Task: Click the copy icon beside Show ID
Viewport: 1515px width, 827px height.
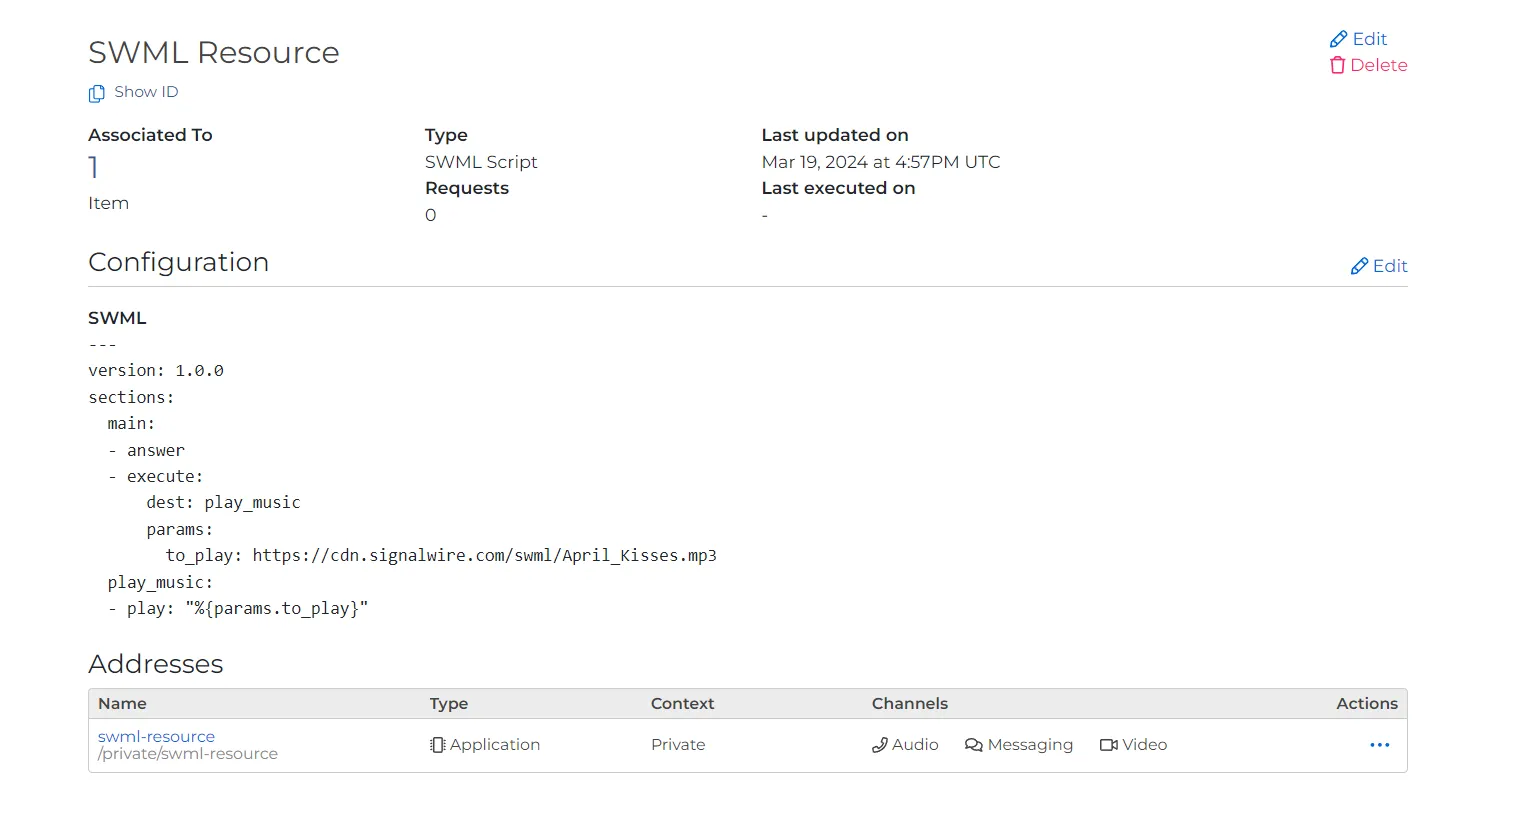Action: [x=96, y=93]
